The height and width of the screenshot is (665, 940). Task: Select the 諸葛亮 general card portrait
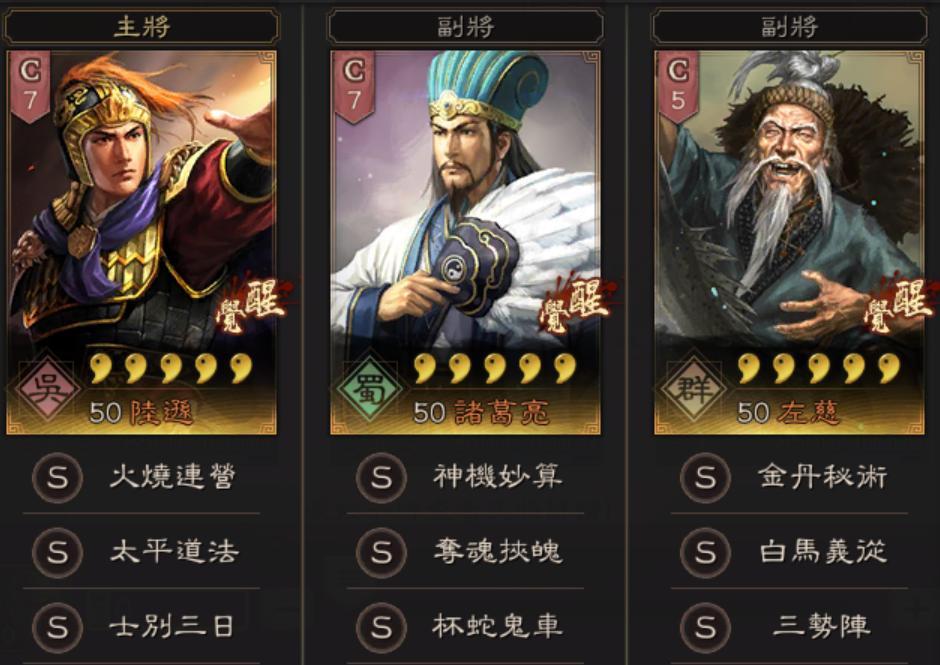click(x=465, y=242)
